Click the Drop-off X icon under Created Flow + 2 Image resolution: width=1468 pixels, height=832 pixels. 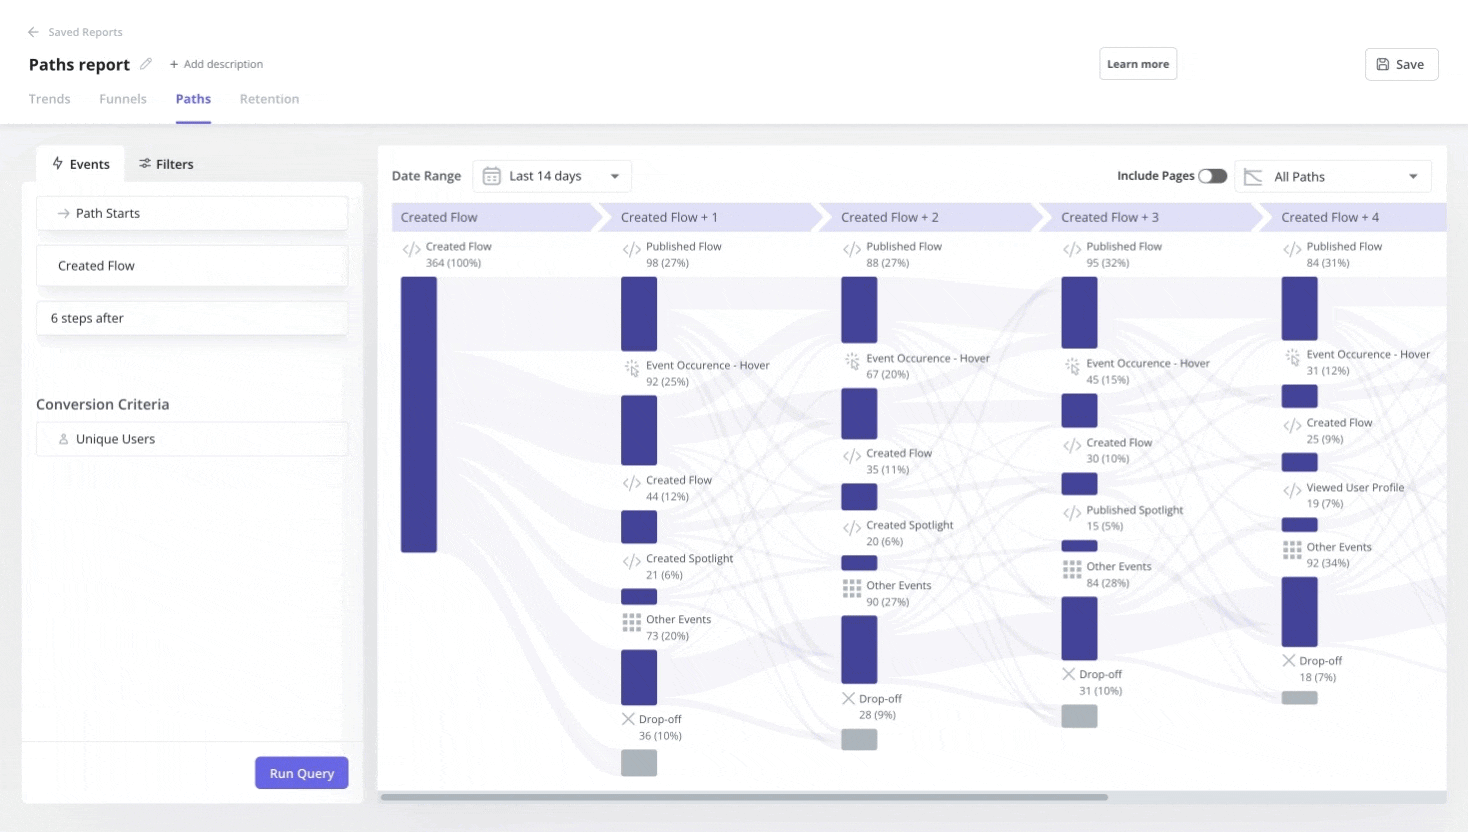(x=847, y=698)
